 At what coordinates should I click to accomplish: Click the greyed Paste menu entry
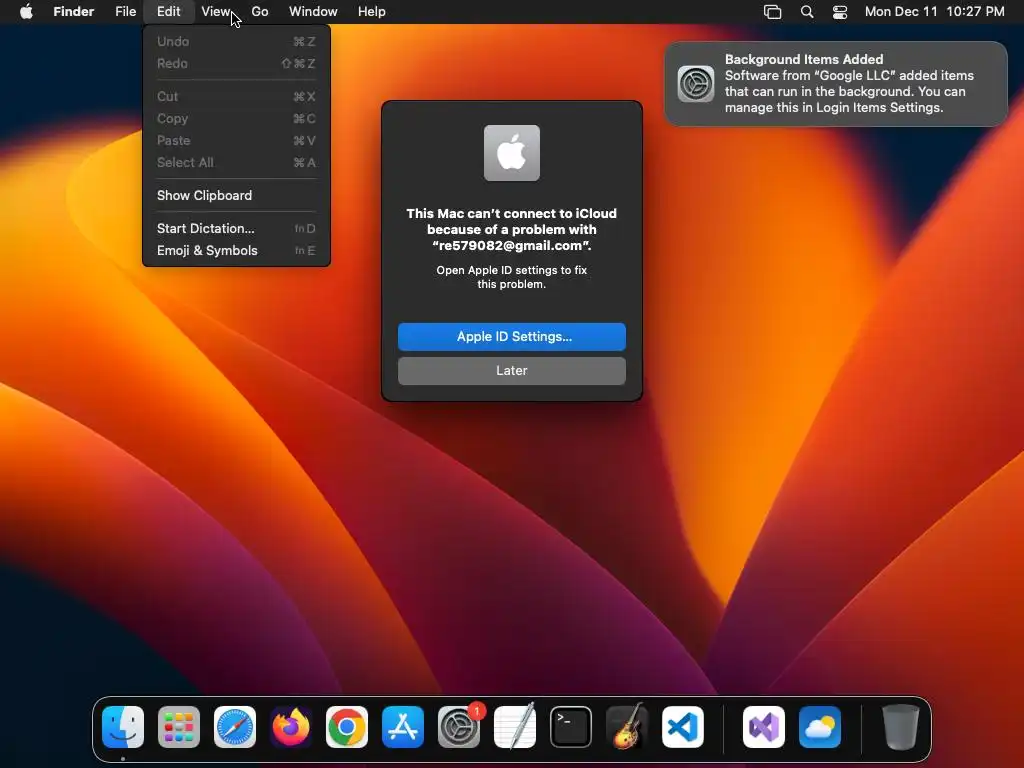click(x=236, y=140)
